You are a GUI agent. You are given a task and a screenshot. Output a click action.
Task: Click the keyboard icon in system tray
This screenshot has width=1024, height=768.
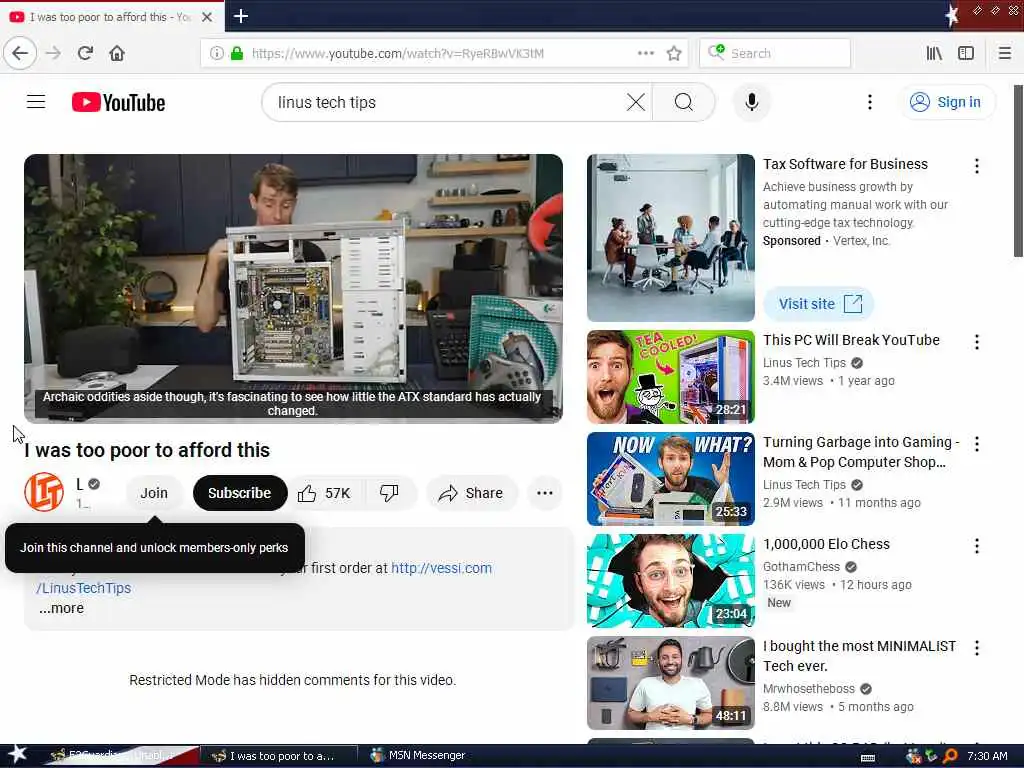[868, 758]
